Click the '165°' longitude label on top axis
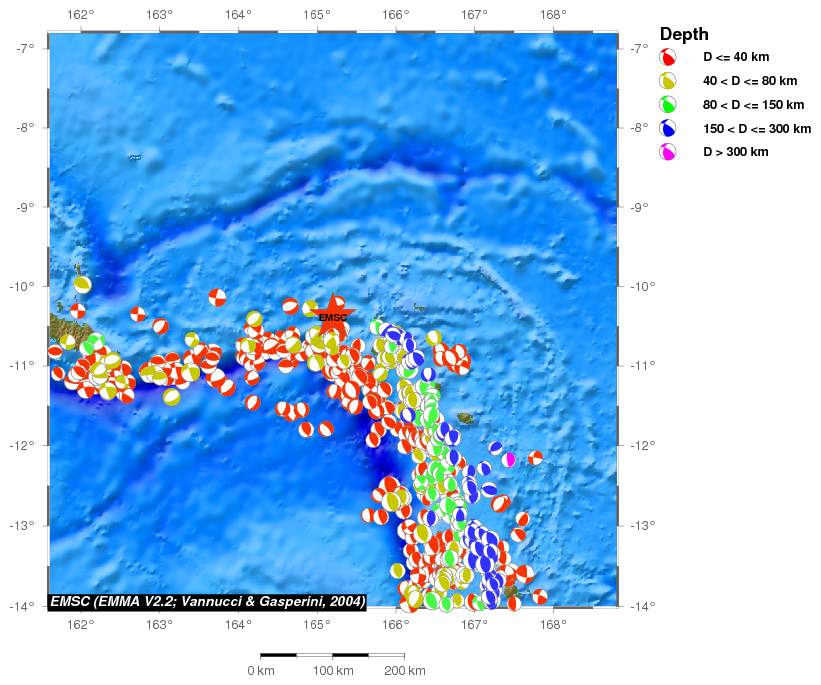The width and height of the screenshot is (821, 685). tap(317, 15)
